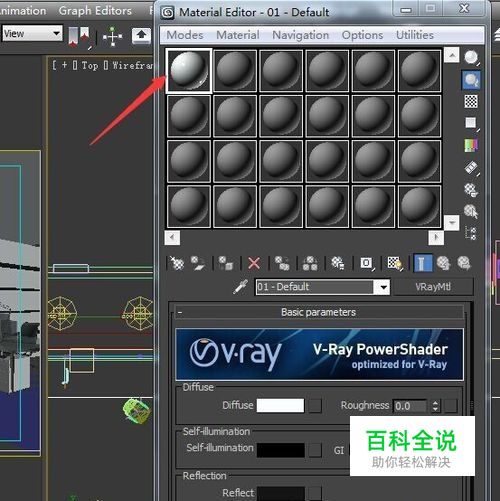
Task: Select last sample slot in bottom row
Action: [420, 206]
